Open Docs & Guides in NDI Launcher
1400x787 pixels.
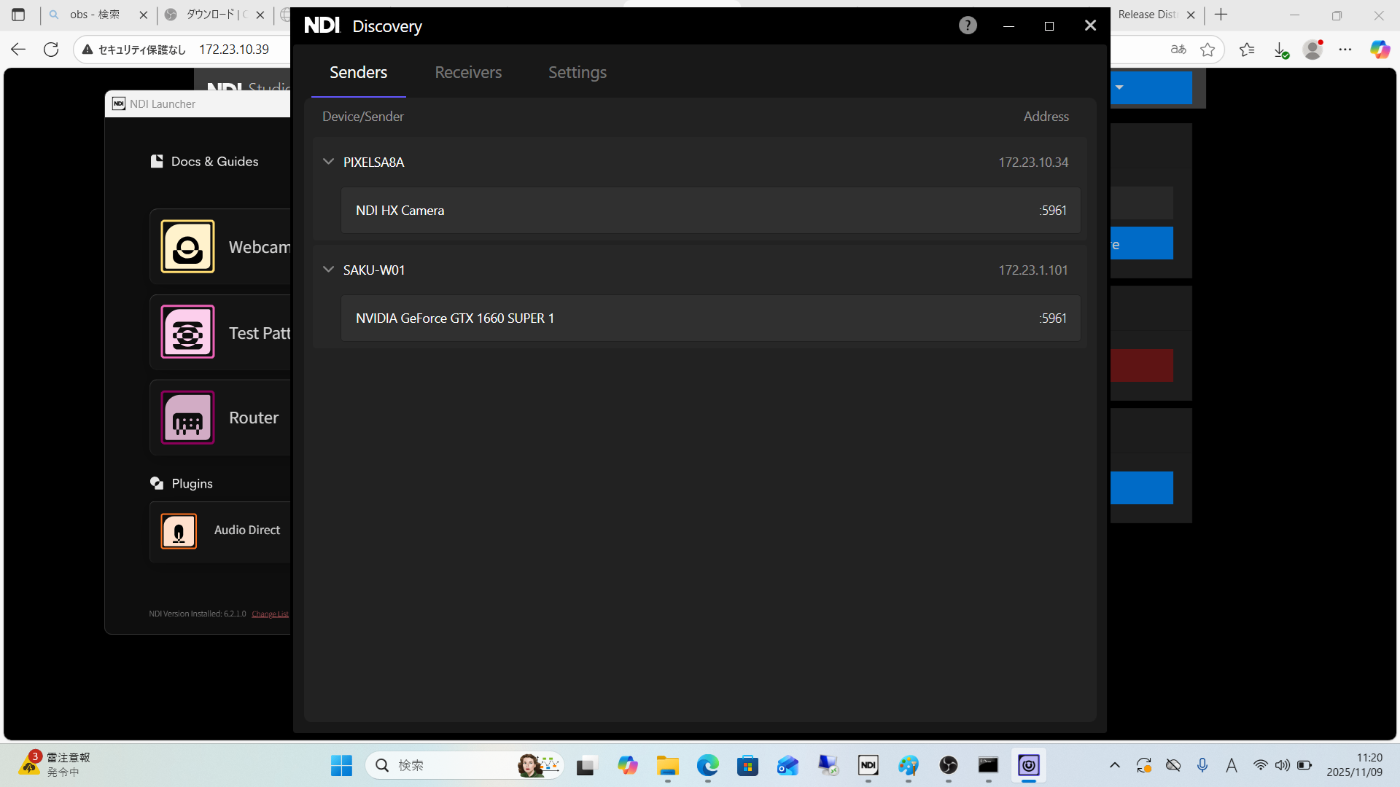click(x=204, y=161)
